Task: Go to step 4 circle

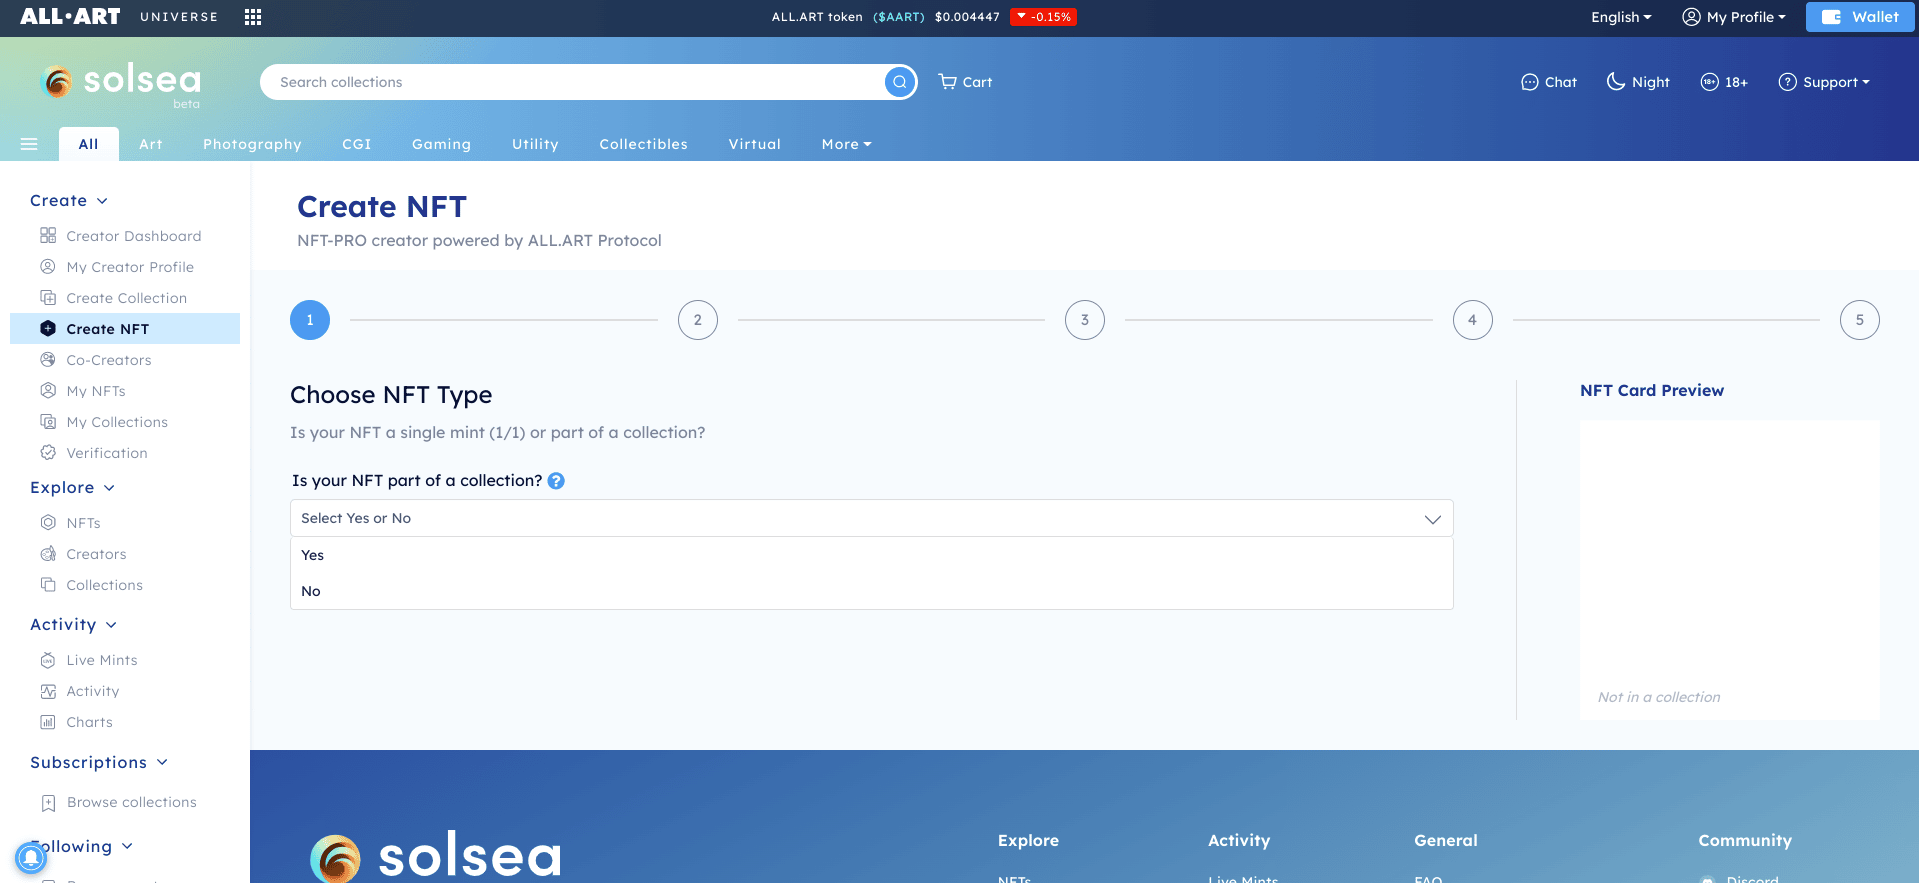Action: 1473,320
